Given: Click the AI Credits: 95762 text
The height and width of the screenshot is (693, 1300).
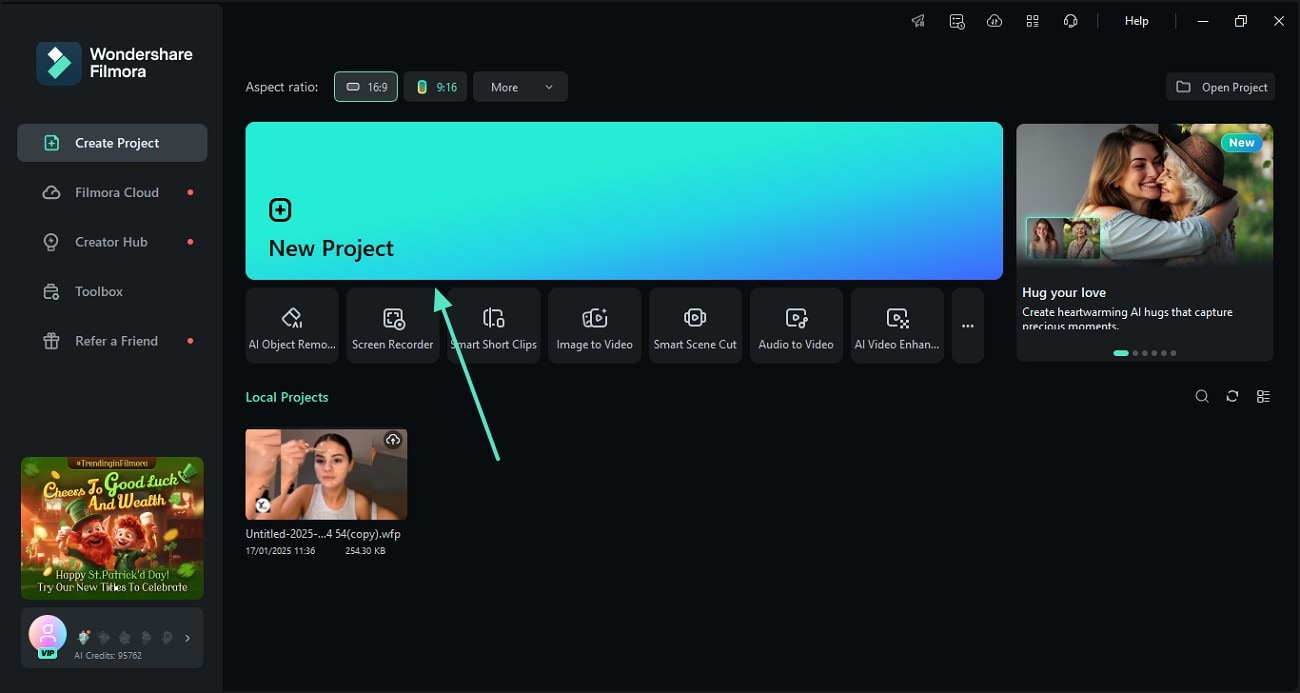Looking at the screenshot, I should [x=108, y=656].
